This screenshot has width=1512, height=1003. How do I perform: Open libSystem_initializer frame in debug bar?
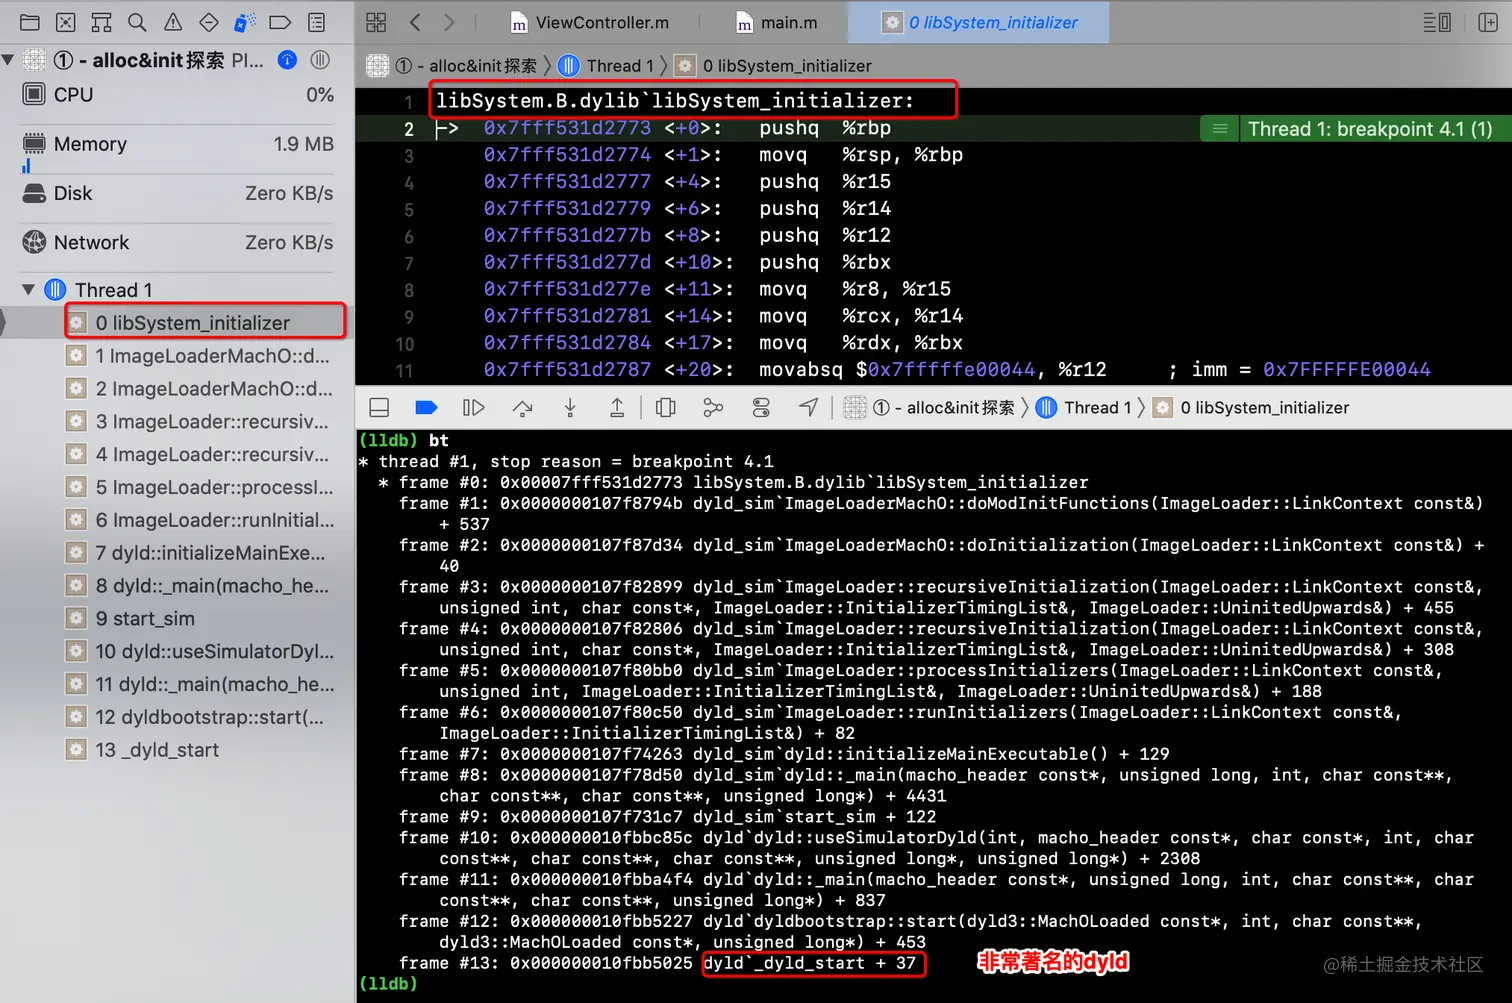pyautogui.click(x=1251, y=407)
